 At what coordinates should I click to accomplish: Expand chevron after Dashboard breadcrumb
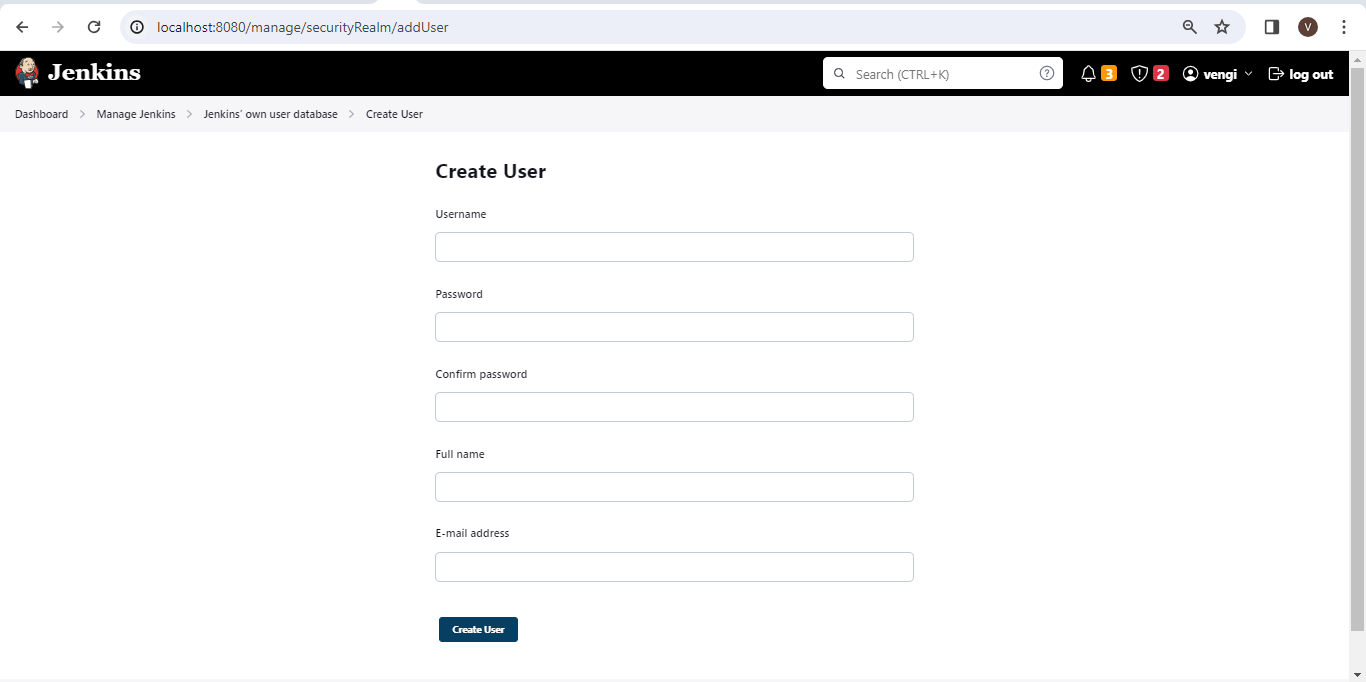[x=83, y=114]
